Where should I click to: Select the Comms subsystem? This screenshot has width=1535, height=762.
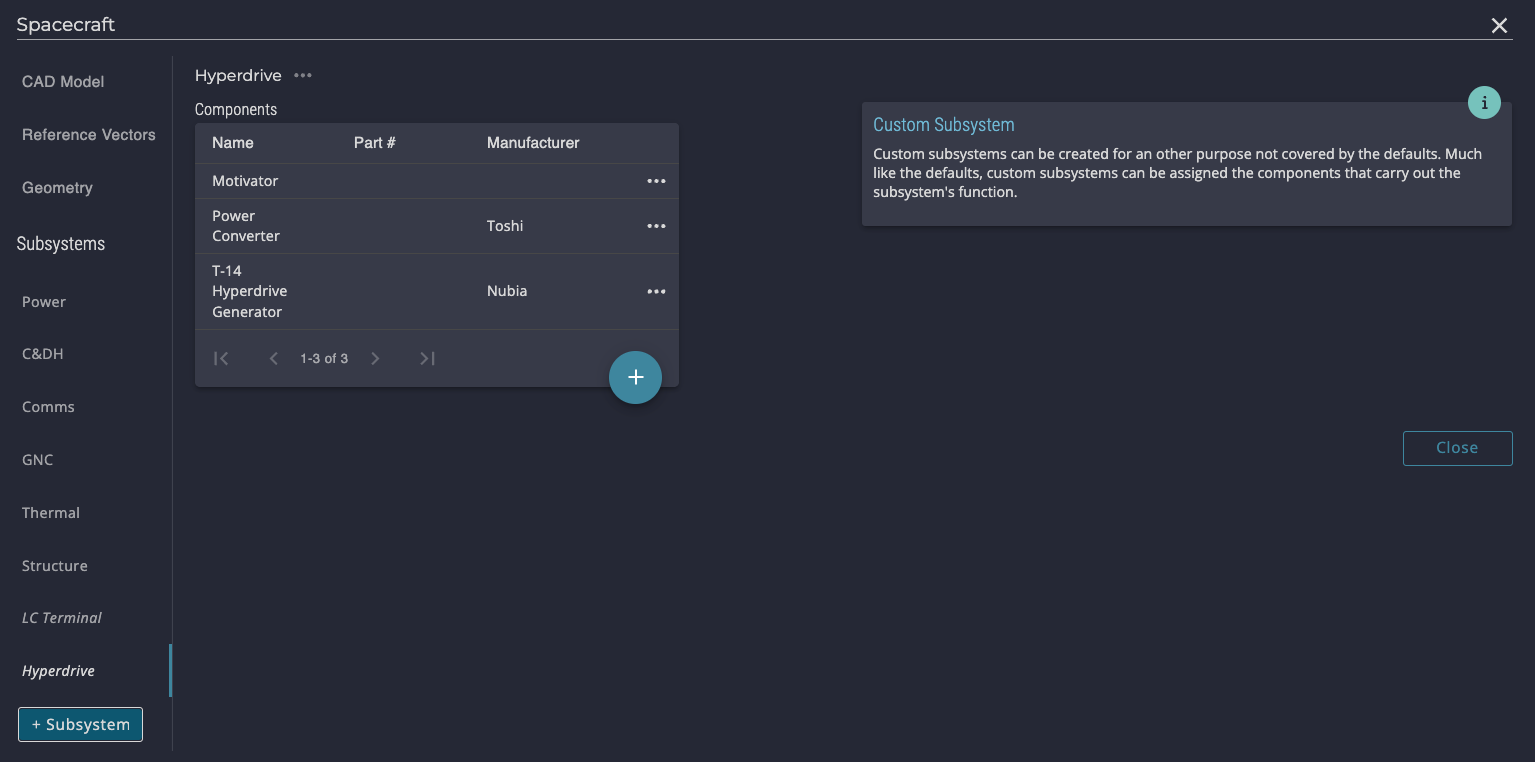tap(48, 407)
